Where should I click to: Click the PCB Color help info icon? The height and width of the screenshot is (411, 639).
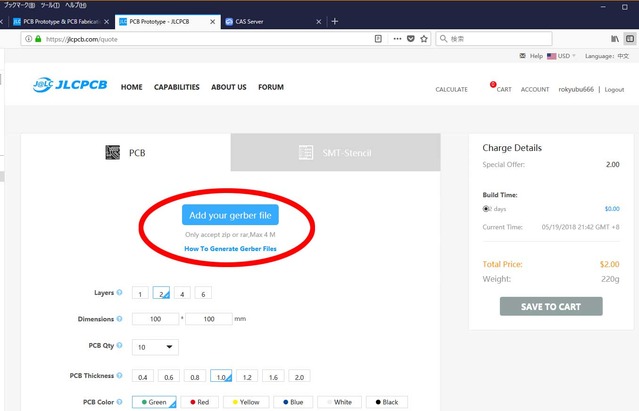click(119, 402)
